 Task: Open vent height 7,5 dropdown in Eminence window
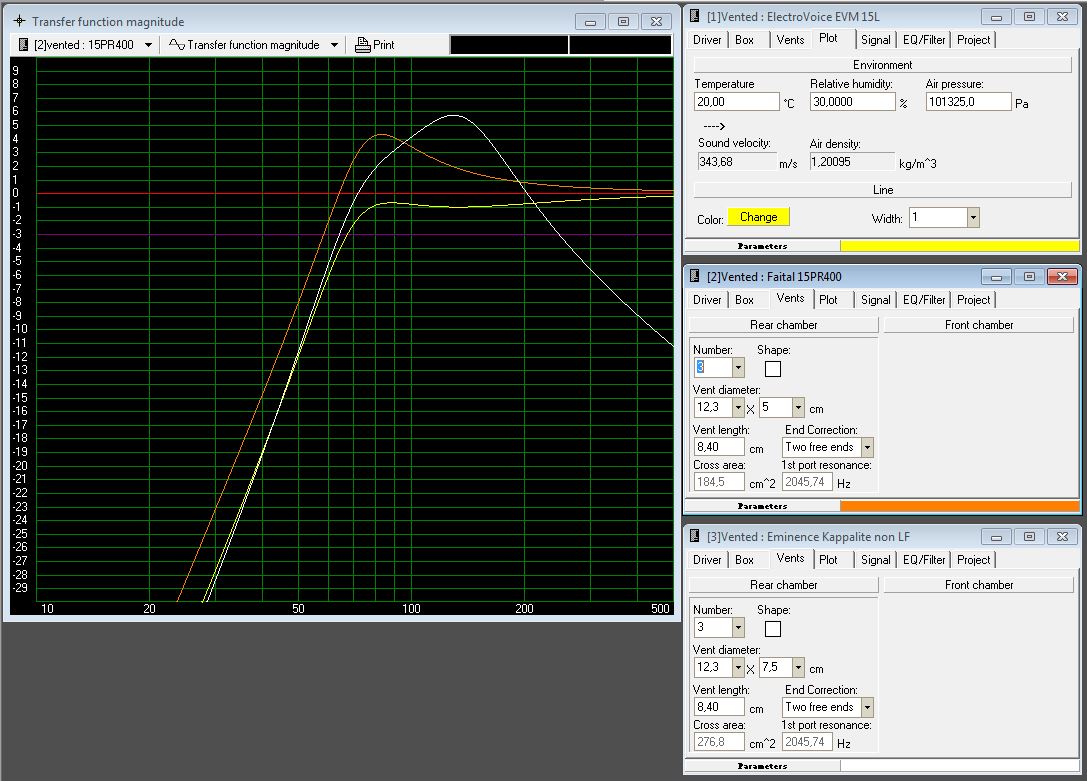(799, 667)
